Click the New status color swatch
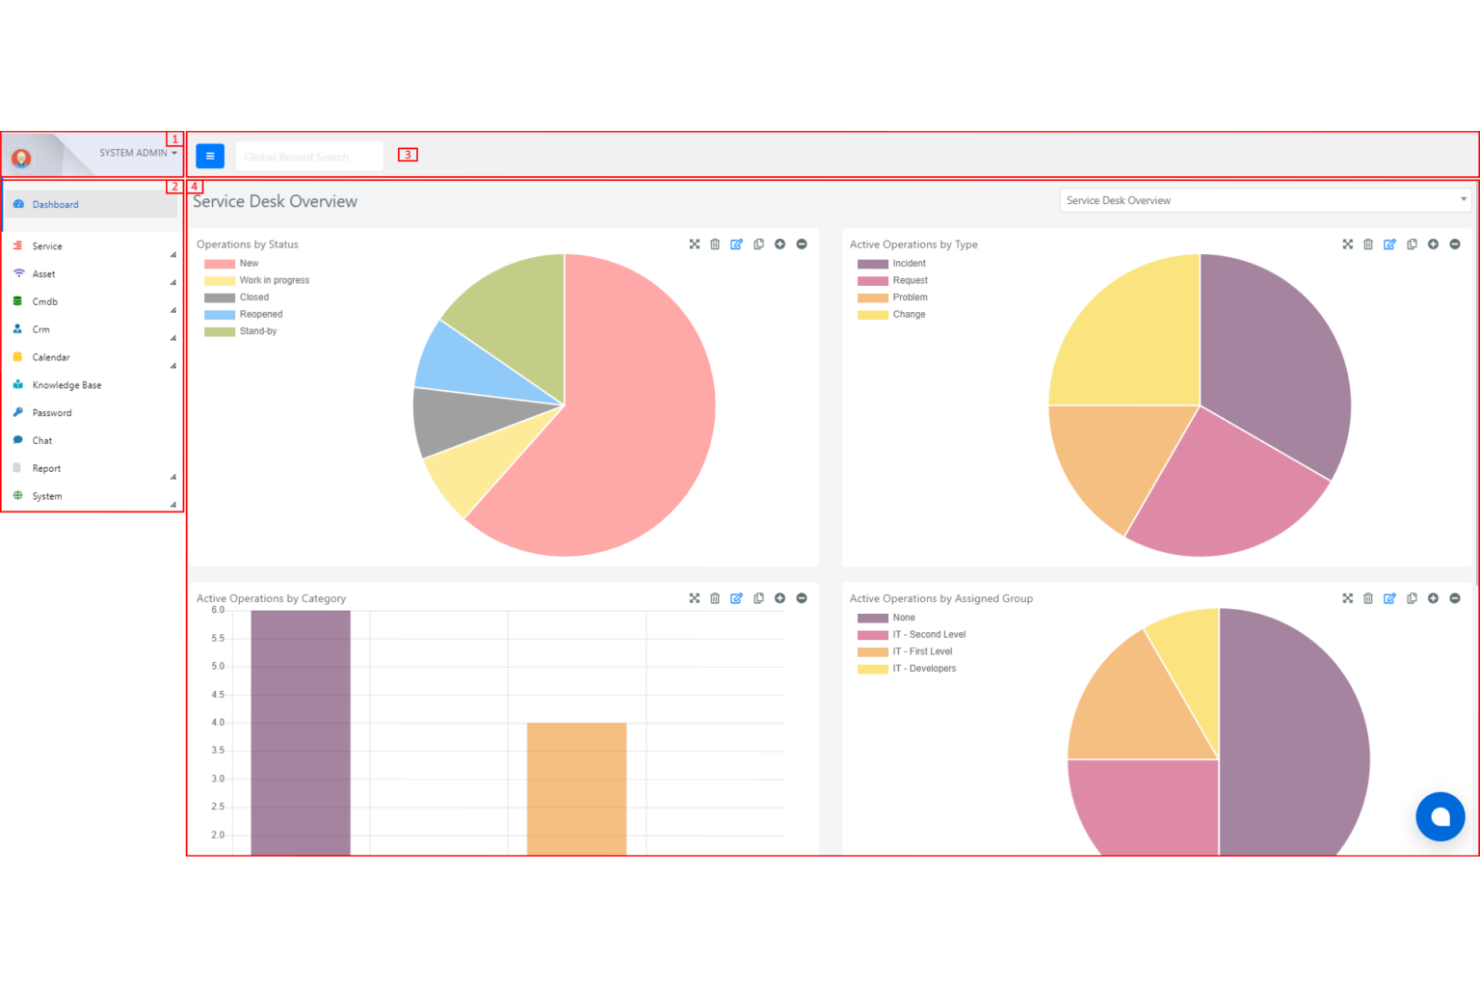This screenshot has width=1480, height=987. tap(218, 263)
